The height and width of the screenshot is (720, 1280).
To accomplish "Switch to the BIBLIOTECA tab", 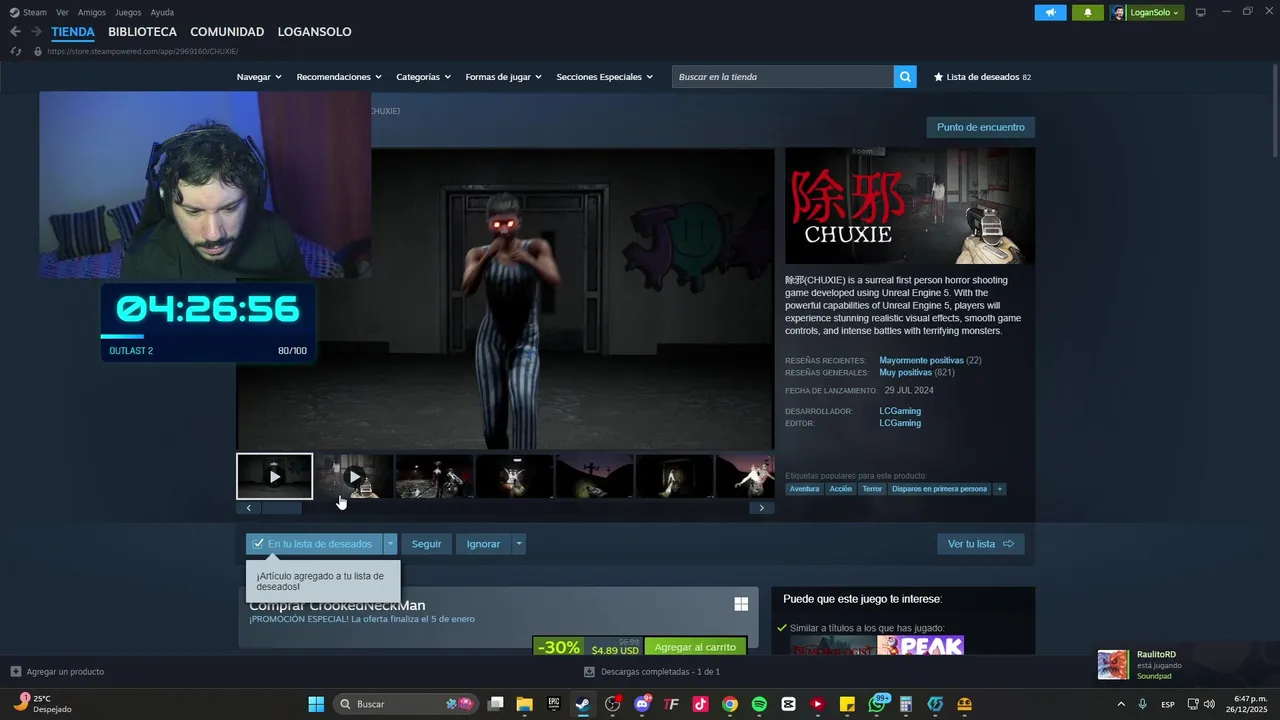I will pos(142,32).
